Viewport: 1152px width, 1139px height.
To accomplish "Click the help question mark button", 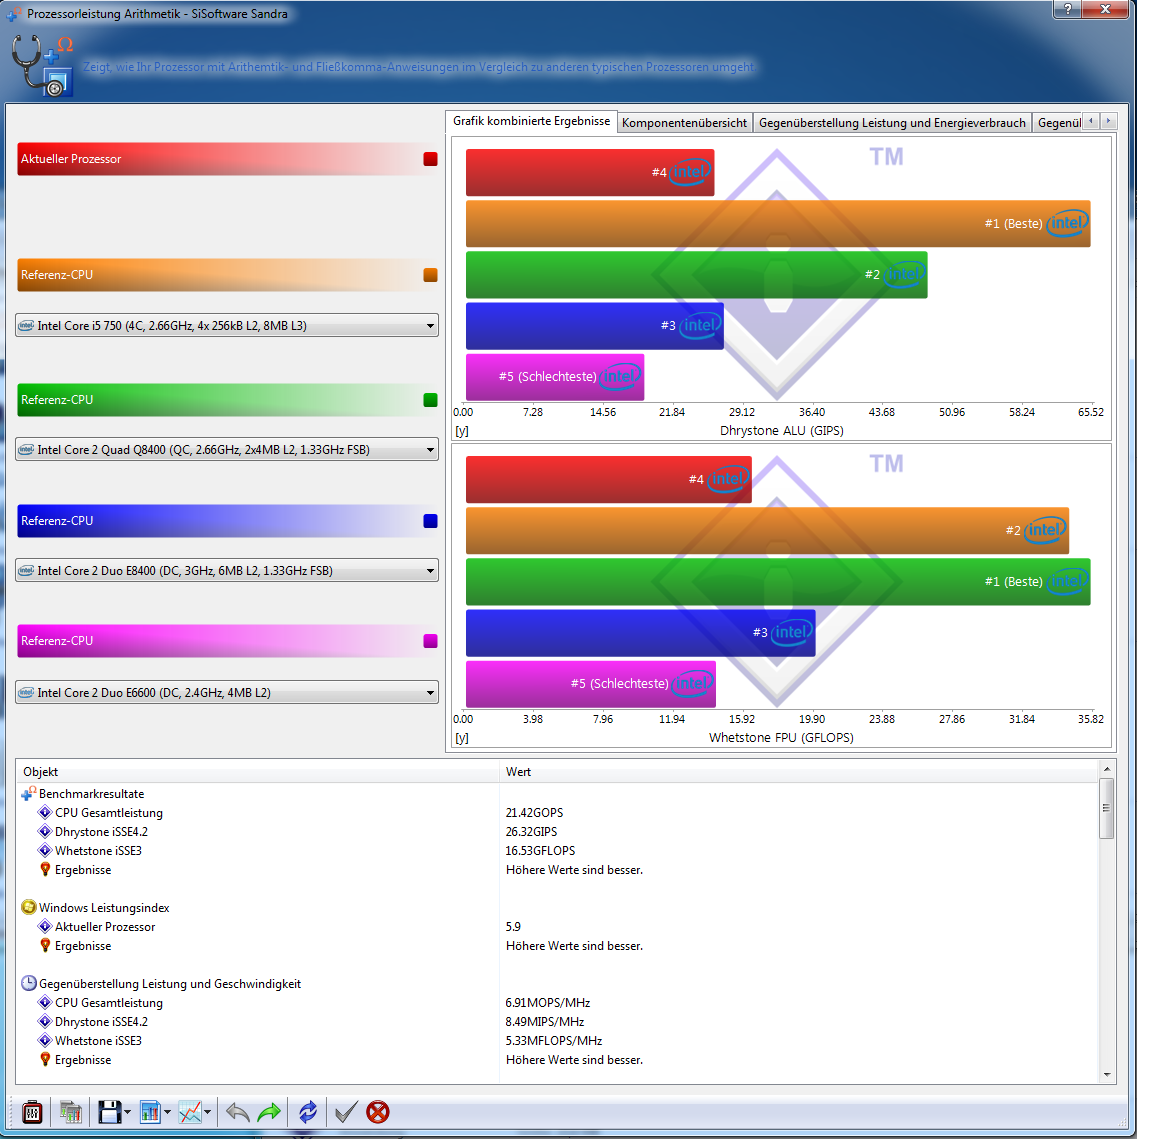I will coord(1068,10).
